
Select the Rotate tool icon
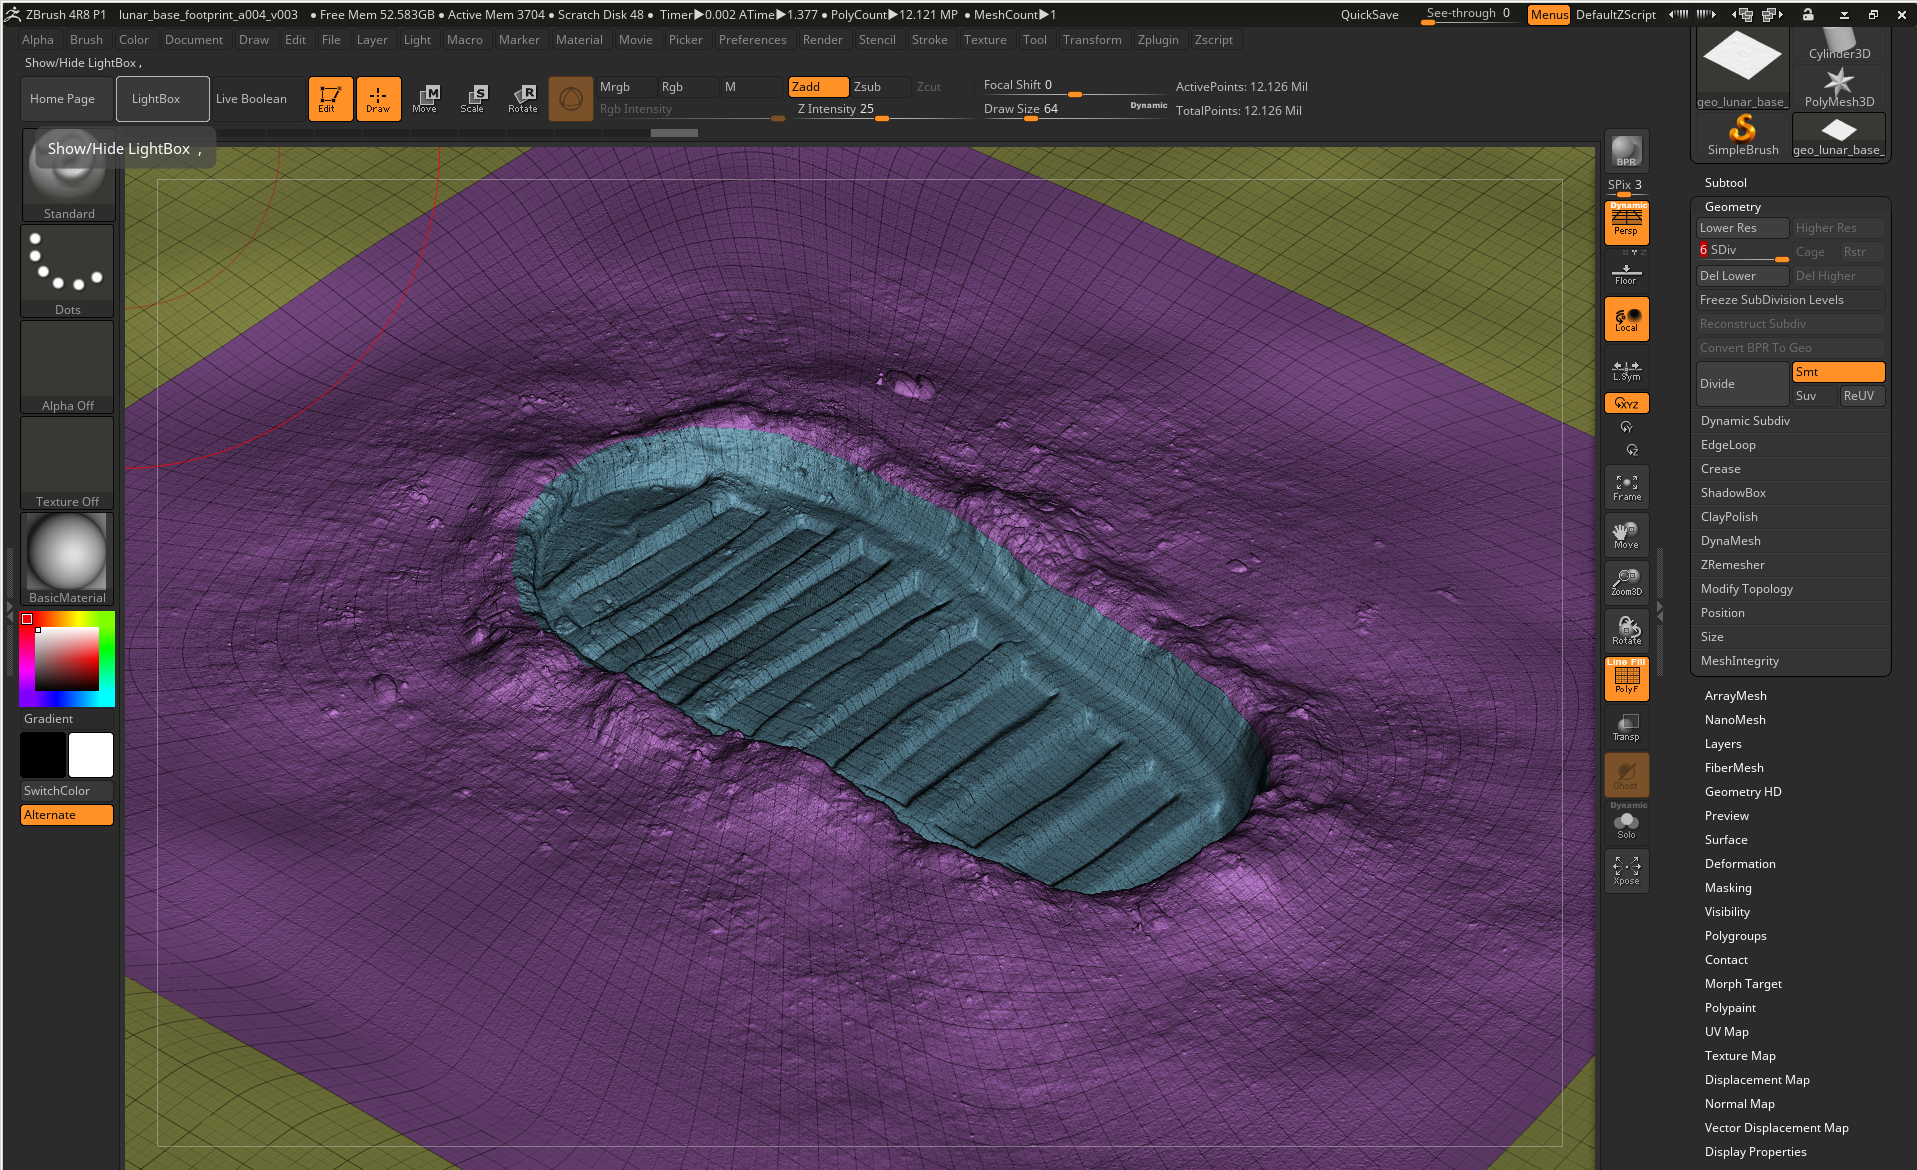(522, 98)
